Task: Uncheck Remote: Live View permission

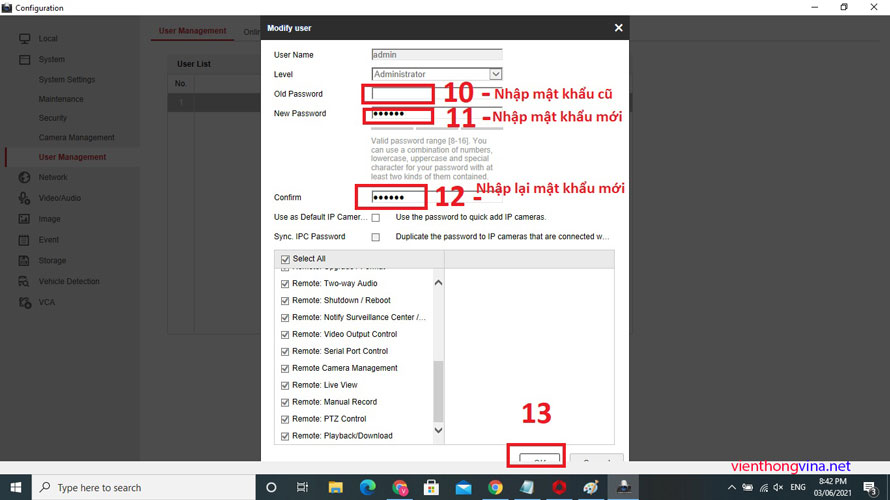Action: click(285, 385)
